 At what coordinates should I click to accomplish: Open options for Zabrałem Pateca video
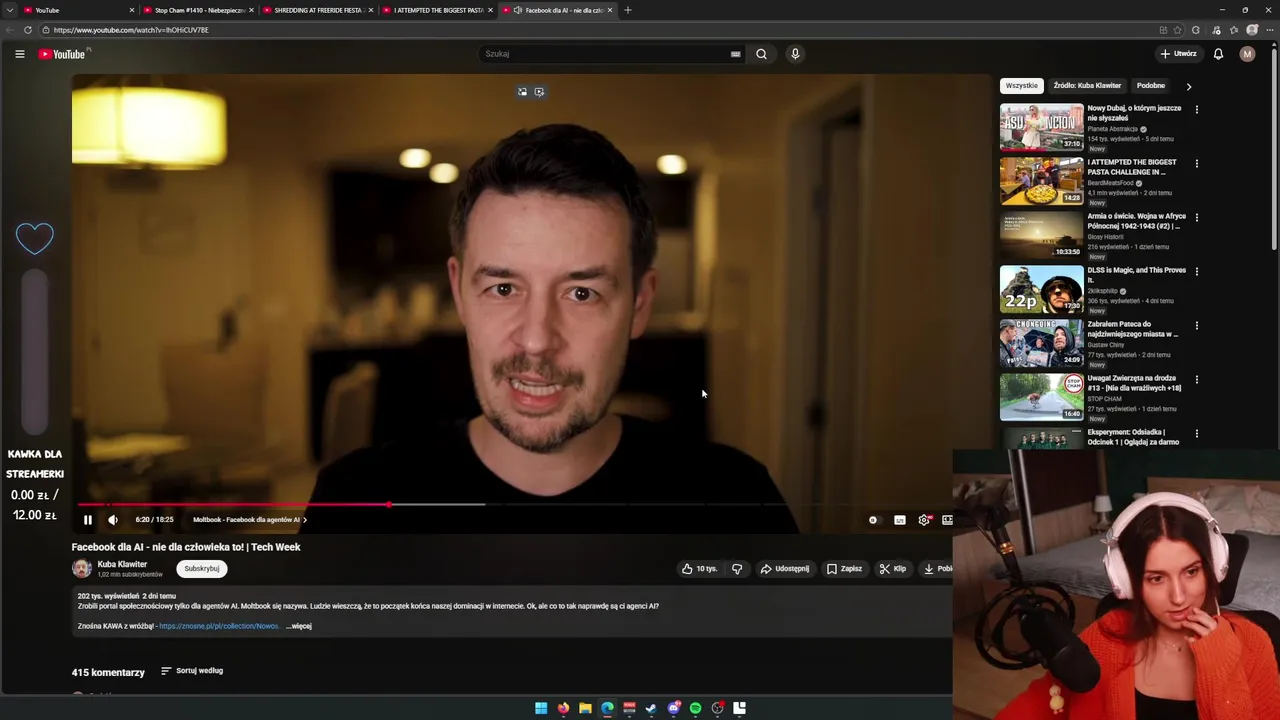click(x=1197, y=326)
